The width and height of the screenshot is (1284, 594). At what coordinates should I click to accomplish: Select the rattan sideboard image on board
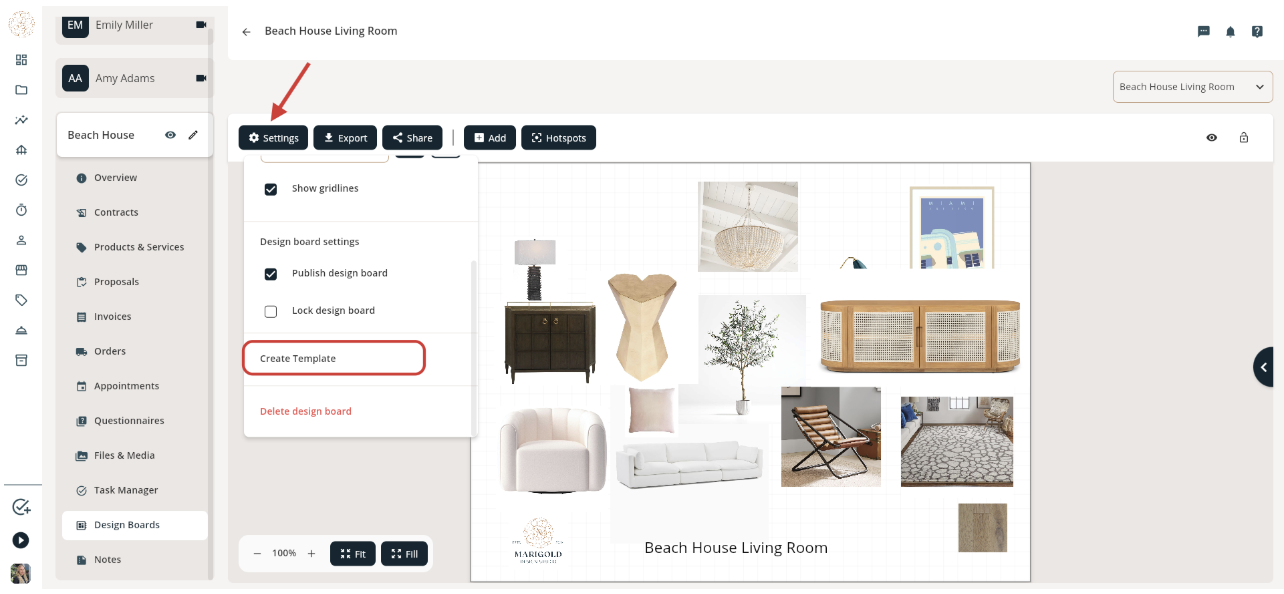919,335
